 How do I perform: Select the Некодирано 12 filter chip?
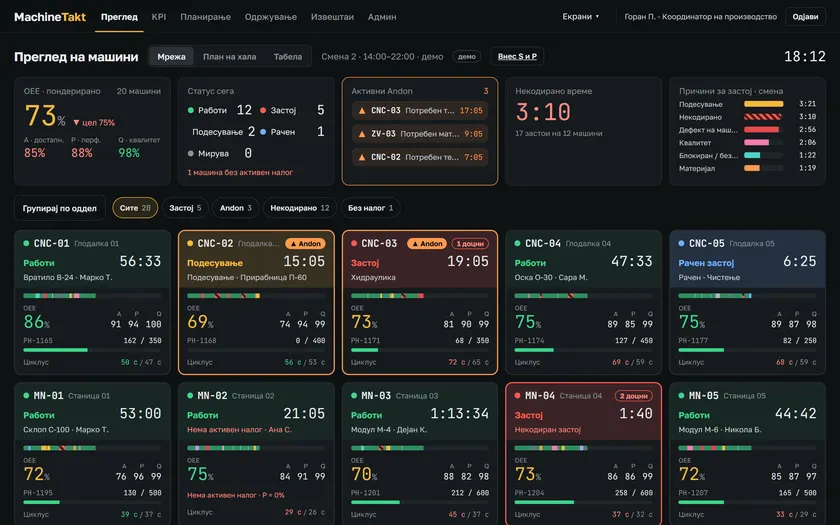tap(299, 208)
